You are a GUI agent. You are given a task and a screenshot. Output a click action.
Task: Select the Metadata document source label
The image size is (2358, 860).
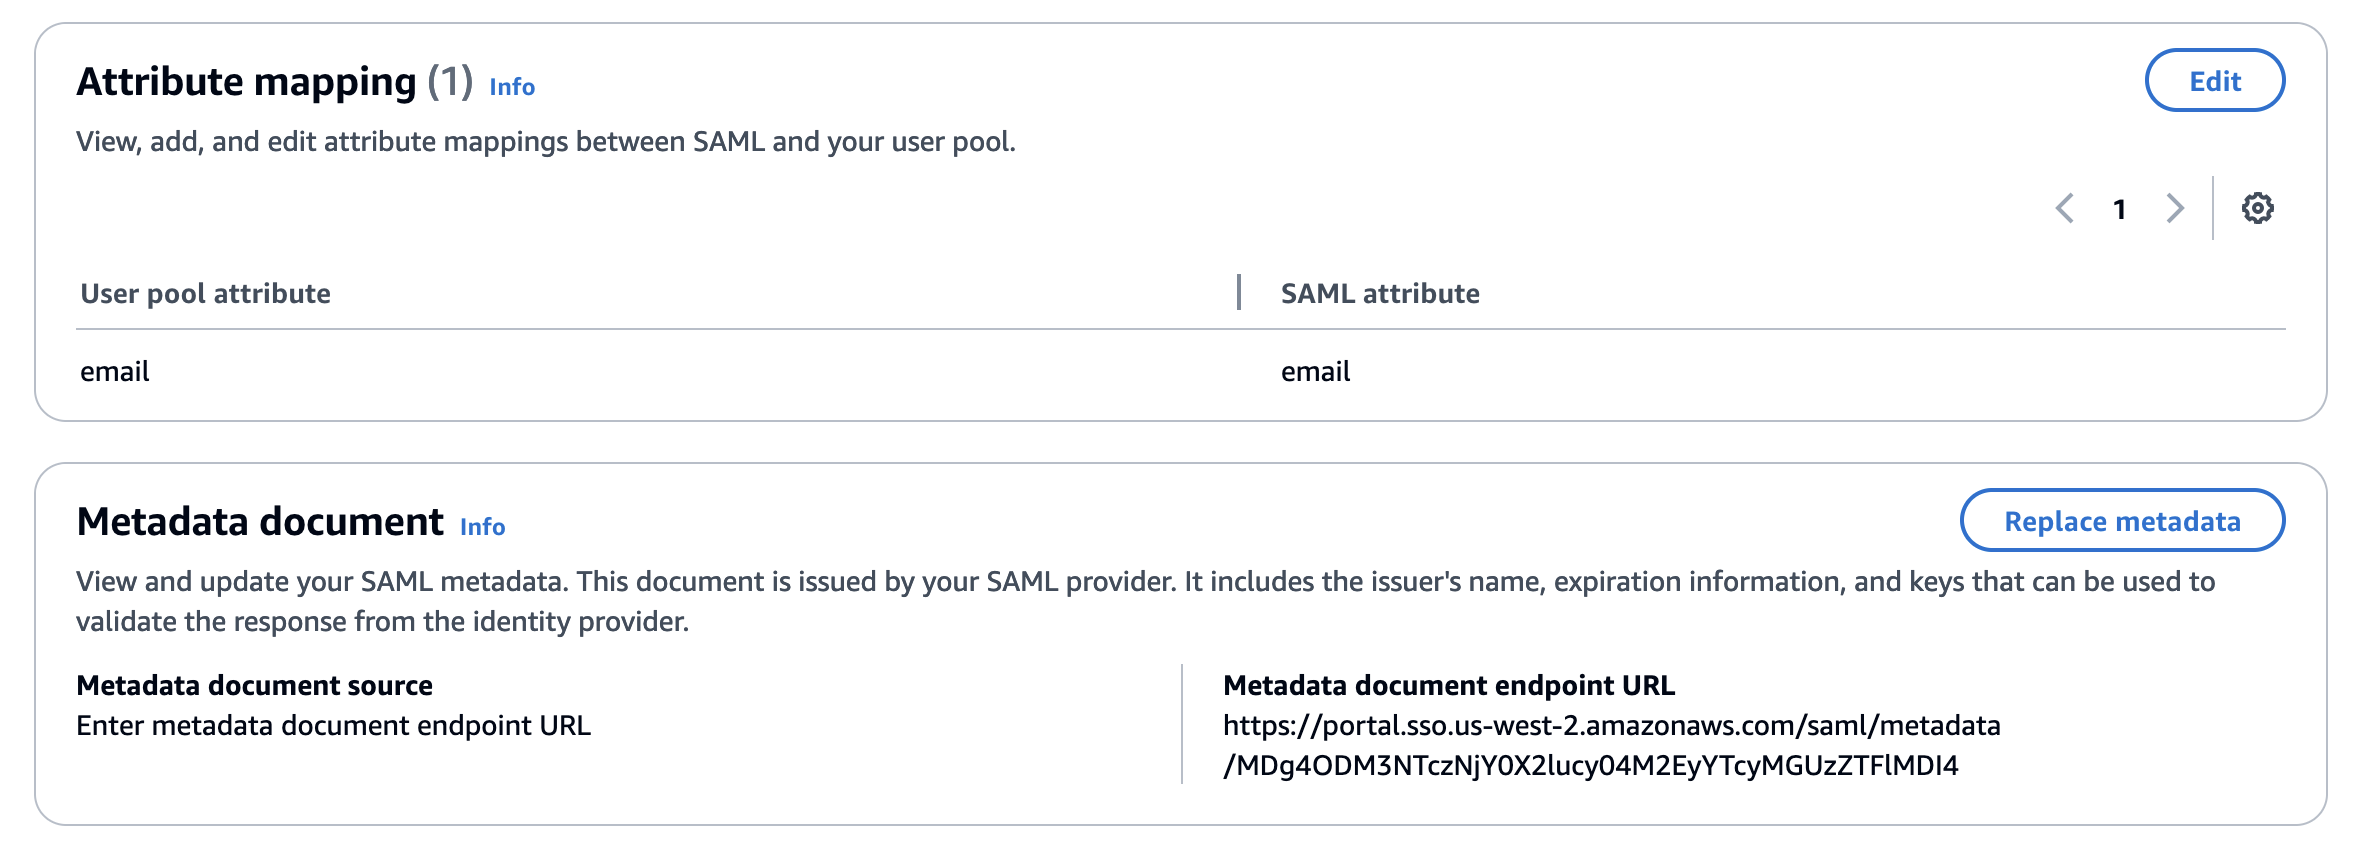[253, 685]
